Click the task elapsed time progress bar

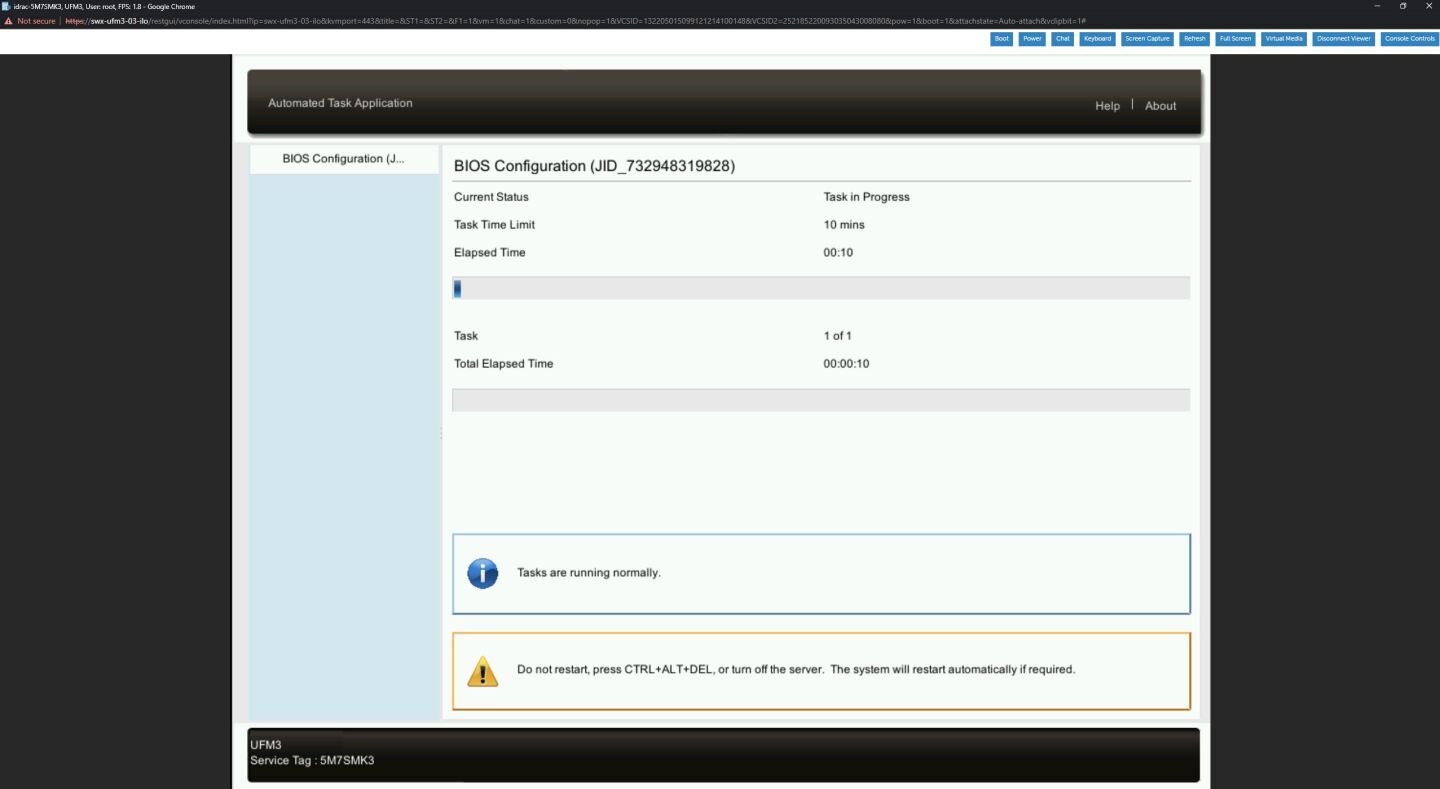tap(820, 289)
